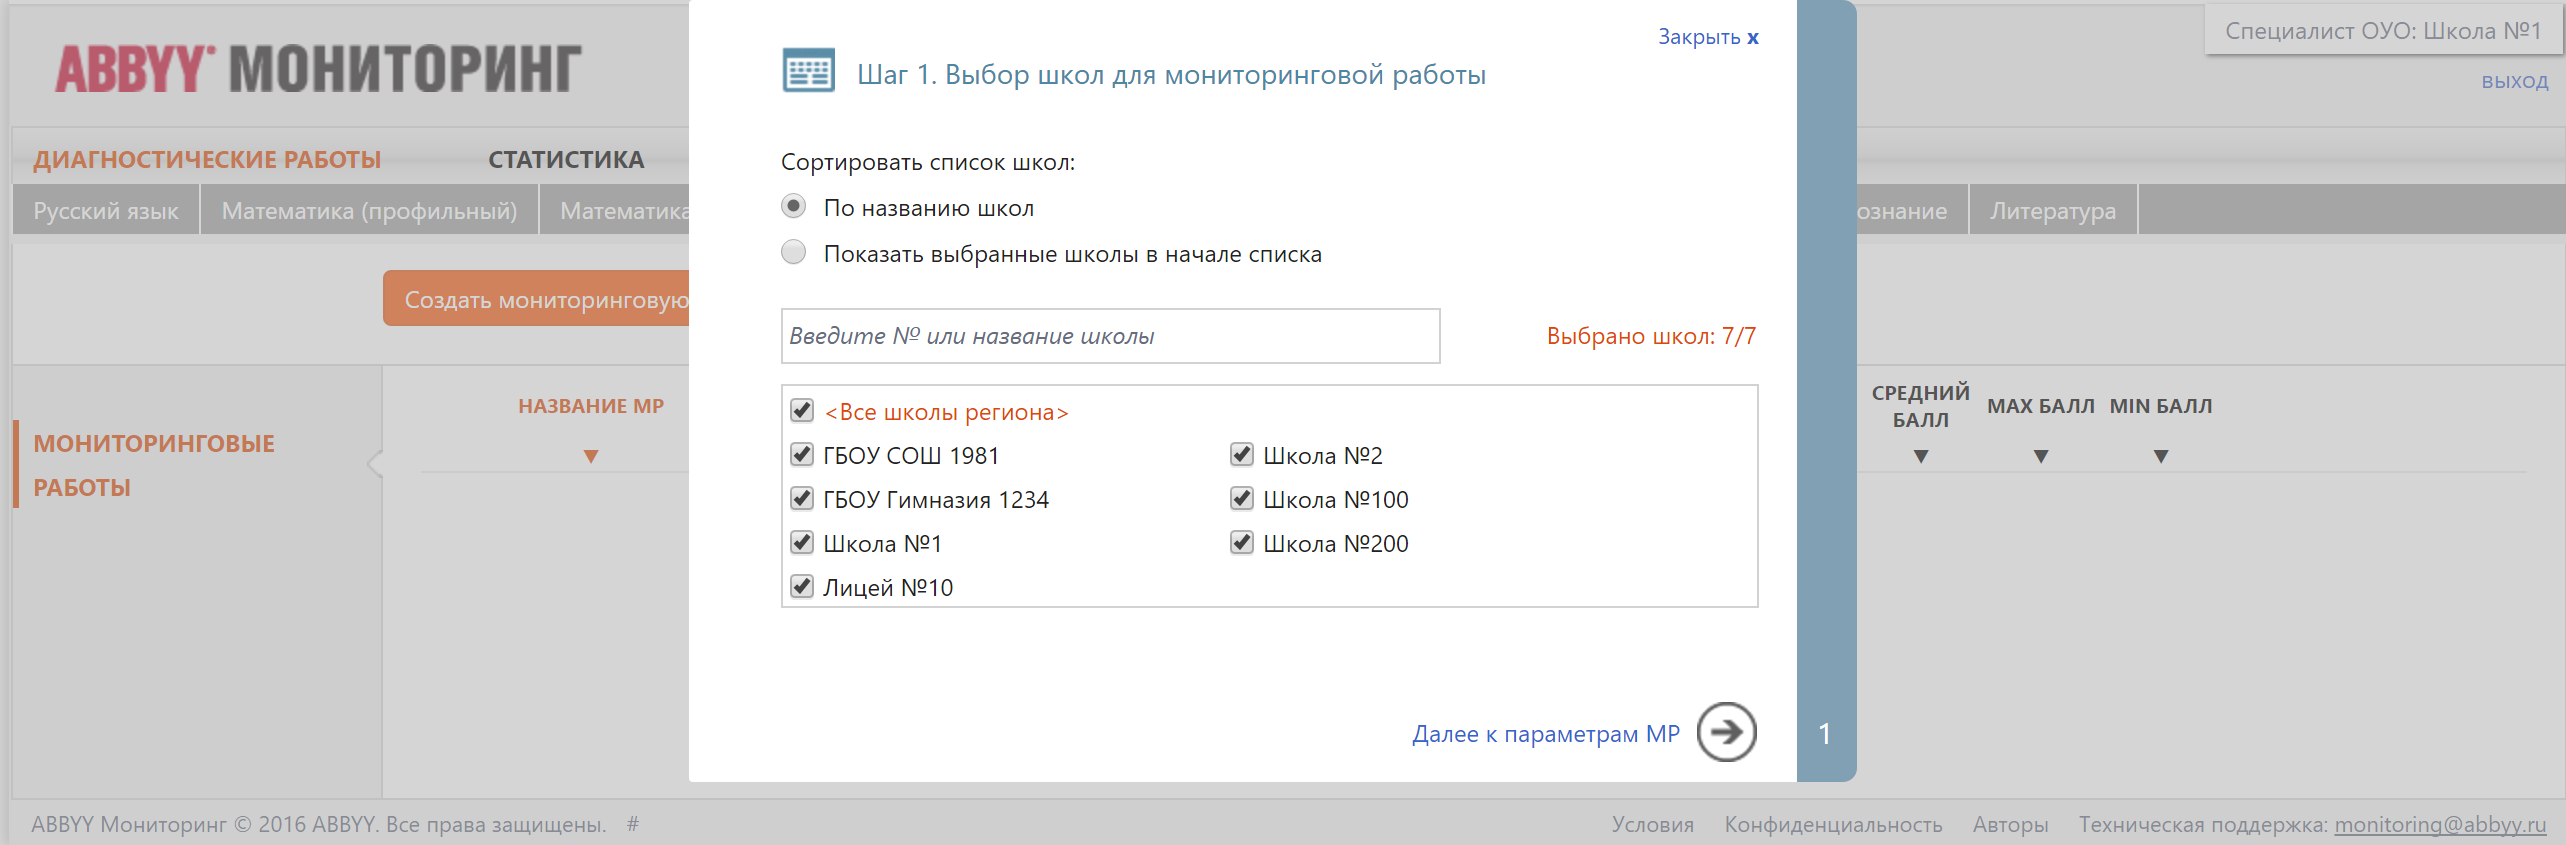Open the Русский язык tab
This screenshot has width=2566, height=845.
106,211
